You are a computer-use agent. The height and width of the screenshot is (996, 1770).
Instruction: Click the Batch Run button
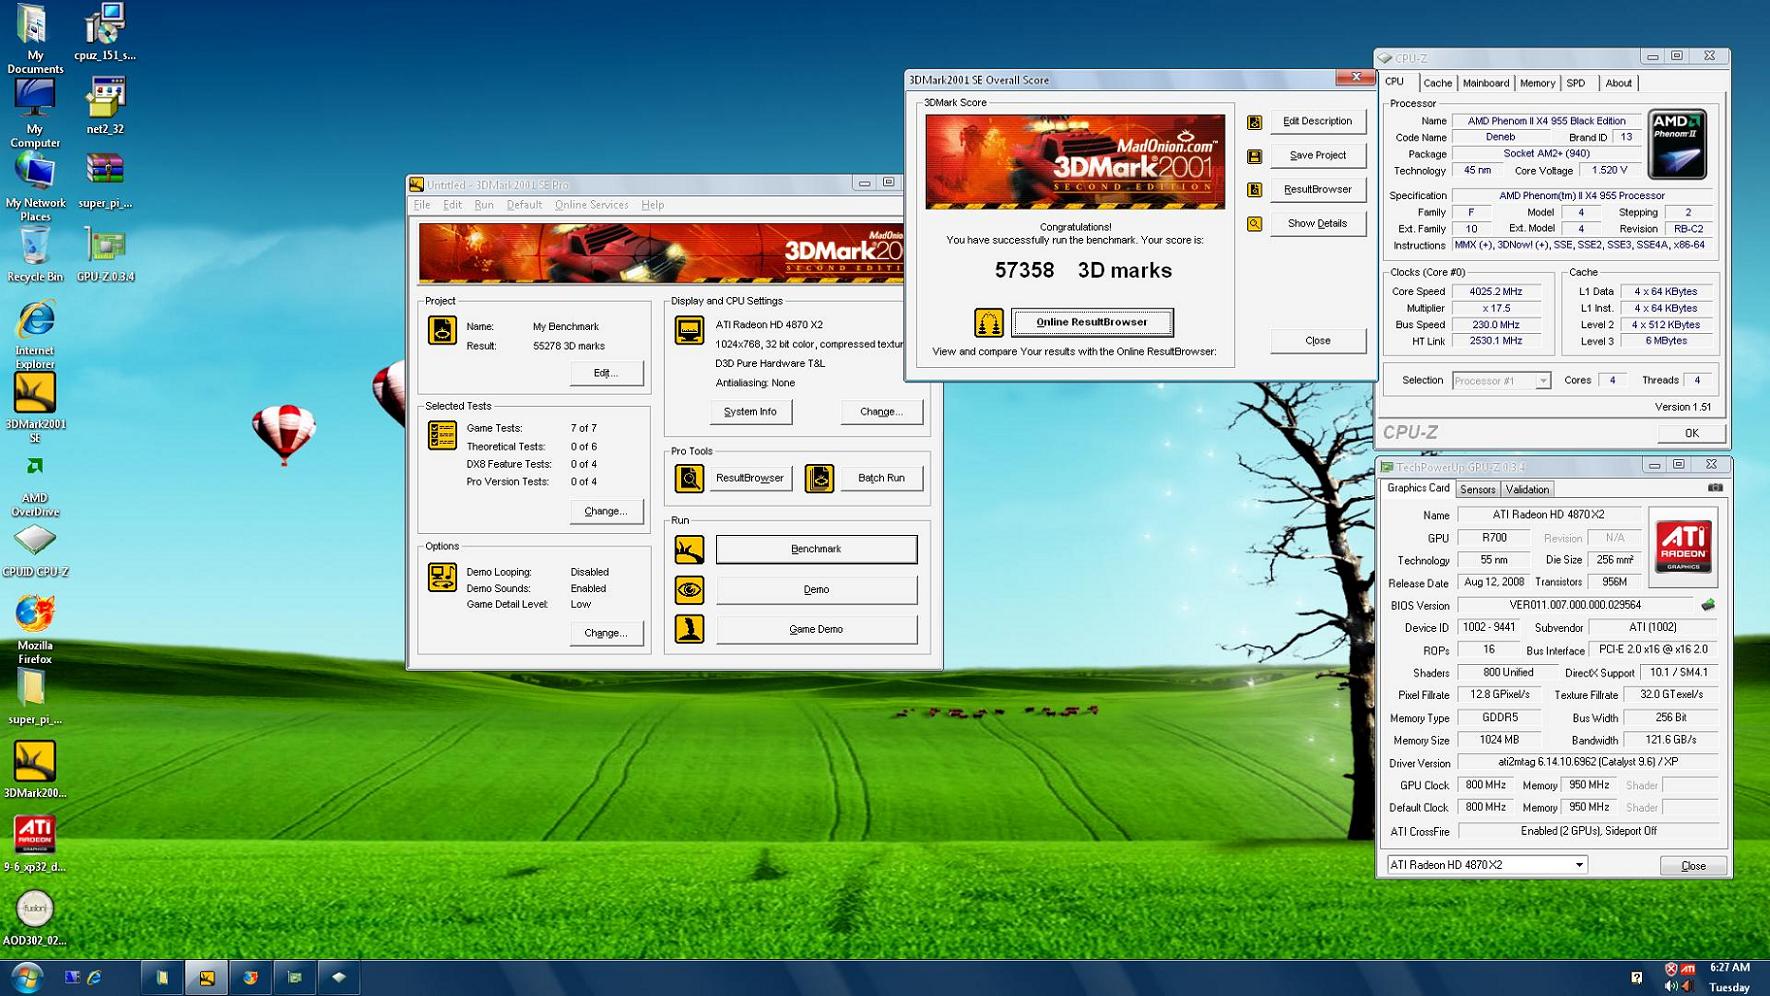(x=881, y=478)
